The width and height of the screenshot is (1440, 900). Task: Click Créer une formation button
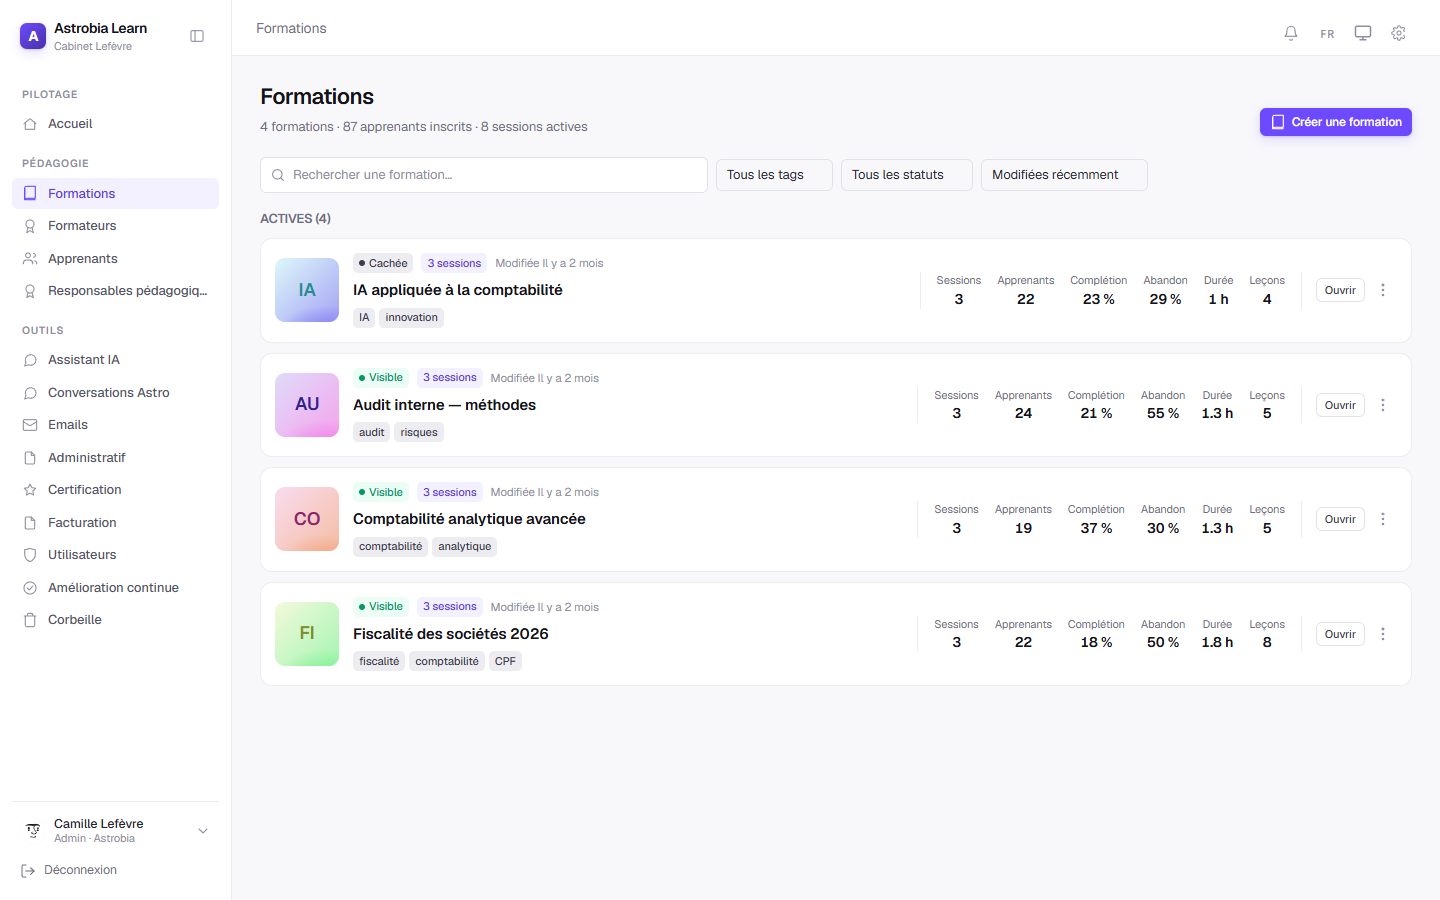point(1336,122)
